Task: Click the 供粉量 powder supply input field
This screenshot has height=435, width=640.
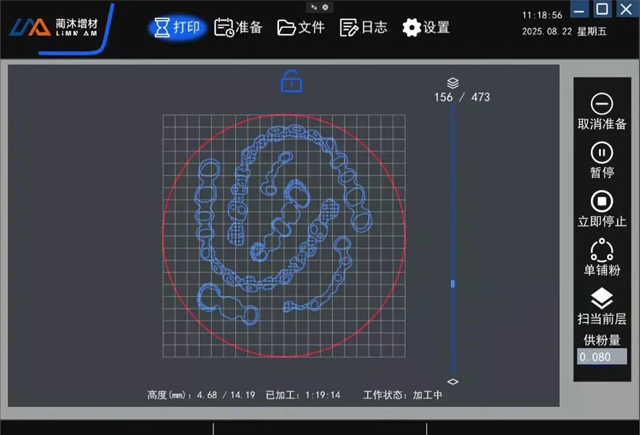Action: pyautogui.click(x=602, y=357)
